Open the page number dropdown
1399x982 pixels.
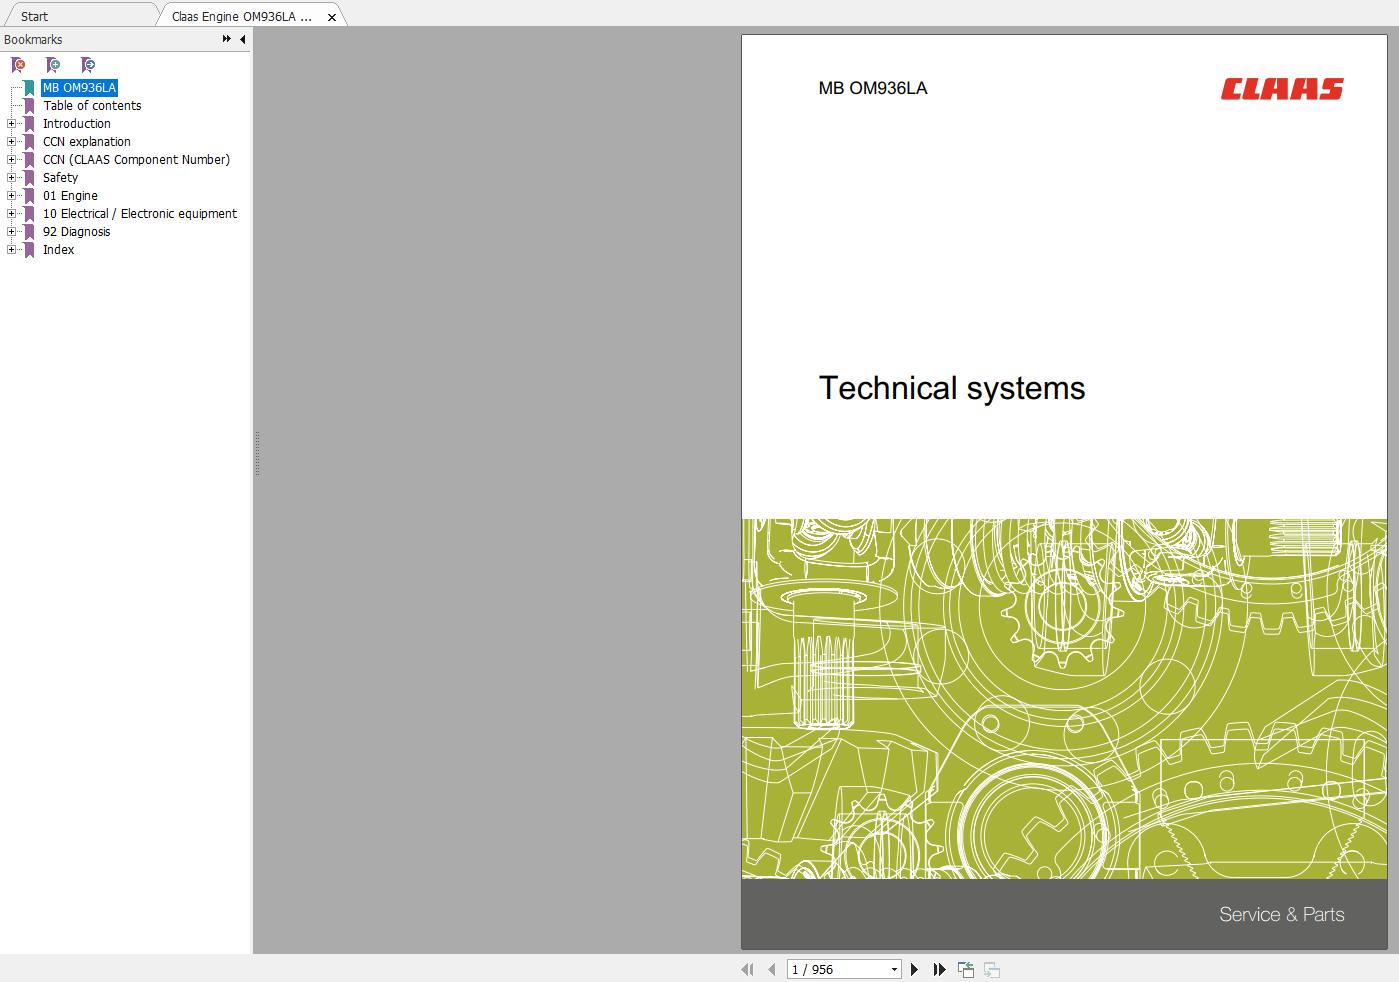(893, 969)
